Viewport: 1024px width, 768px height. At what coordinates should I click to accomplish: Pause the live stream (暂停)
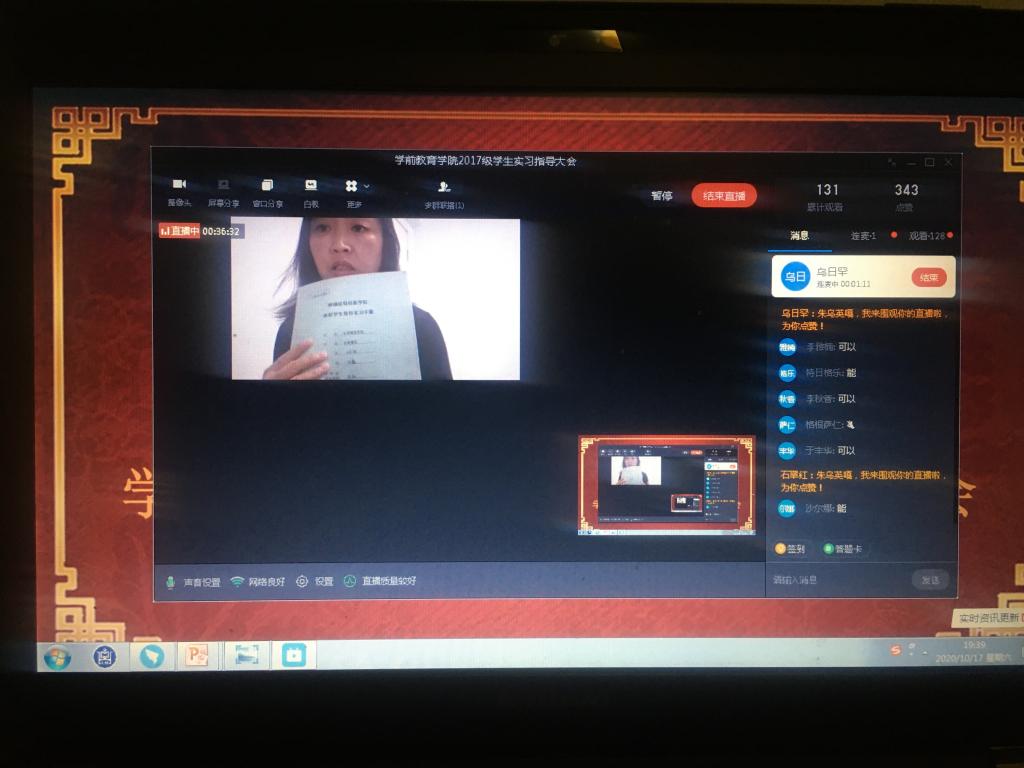click(x=662, y=196)
